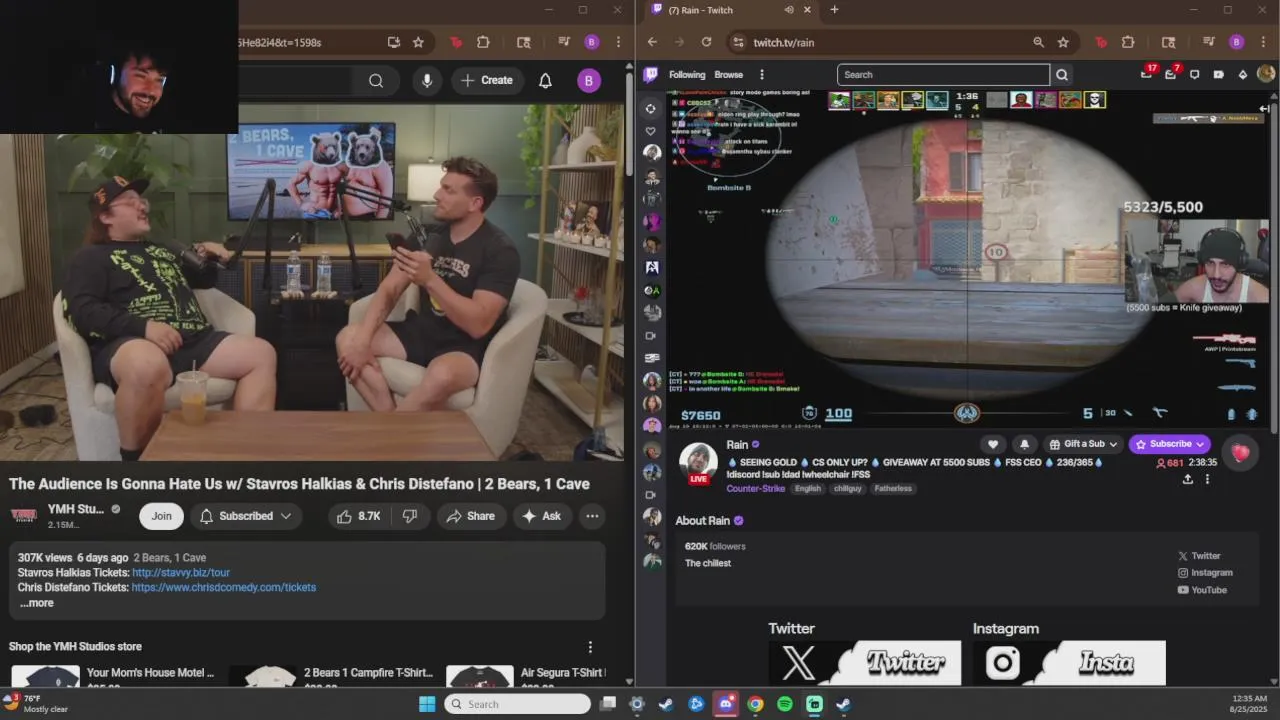Viewport: 1280px width, 720px height.
Task: Click the Insta panel banner image
Action: click(x=1069, y=663)
